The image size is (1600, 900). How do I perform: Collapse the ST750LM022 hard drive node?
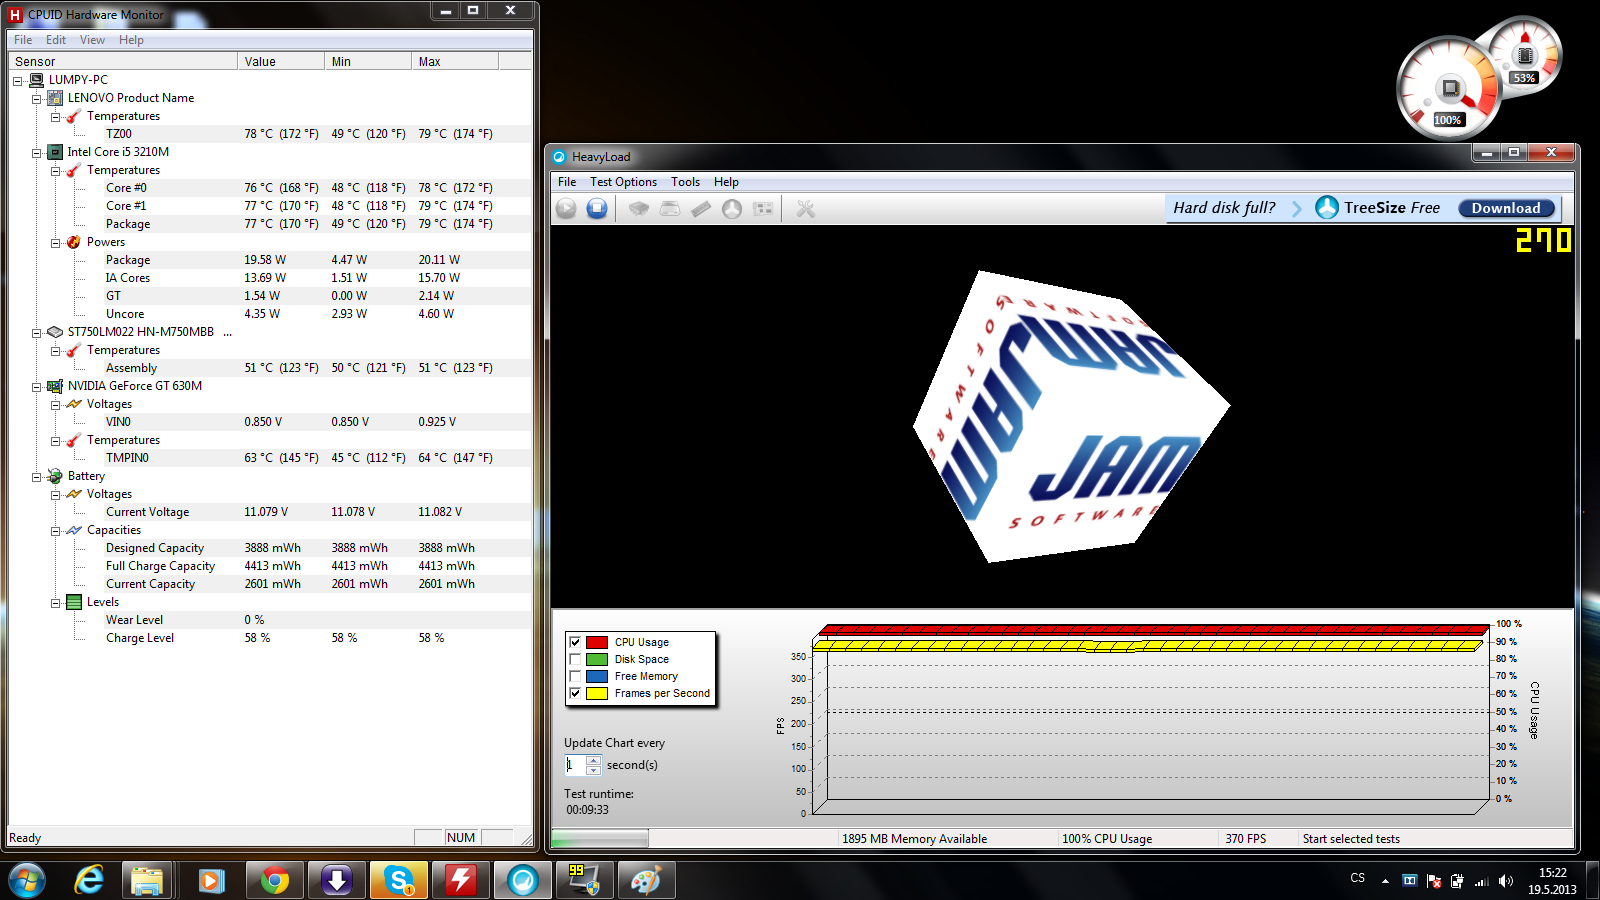tap(37, 333)
